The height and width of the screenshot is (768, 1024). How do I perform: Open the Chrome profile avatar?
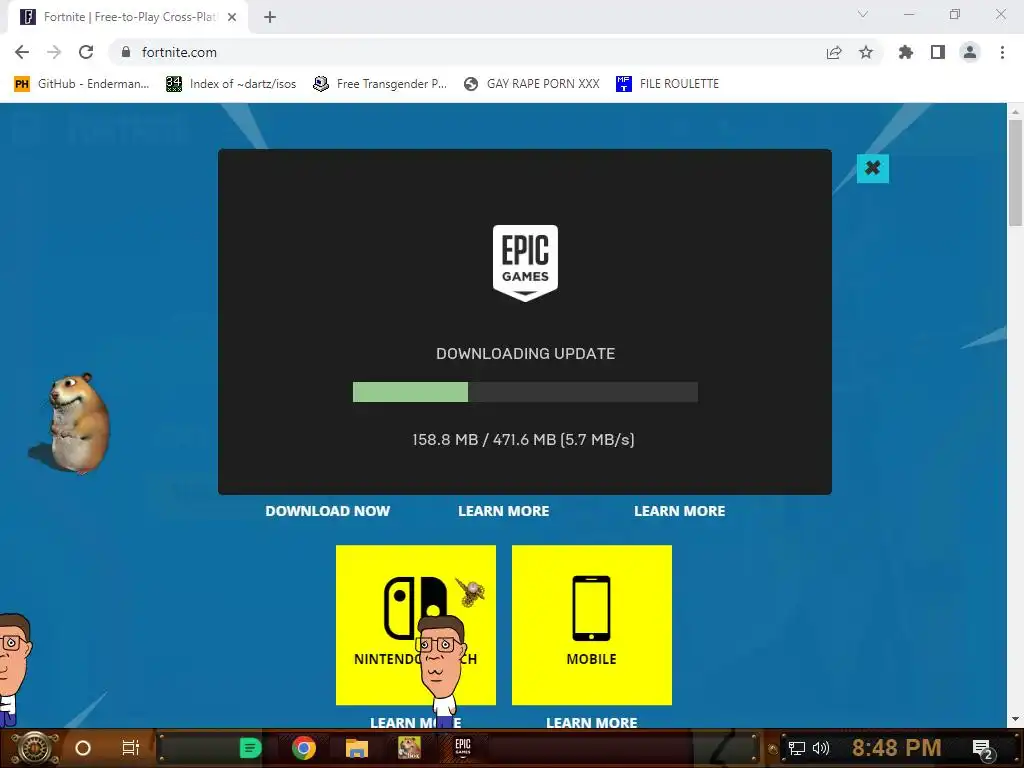970,52
